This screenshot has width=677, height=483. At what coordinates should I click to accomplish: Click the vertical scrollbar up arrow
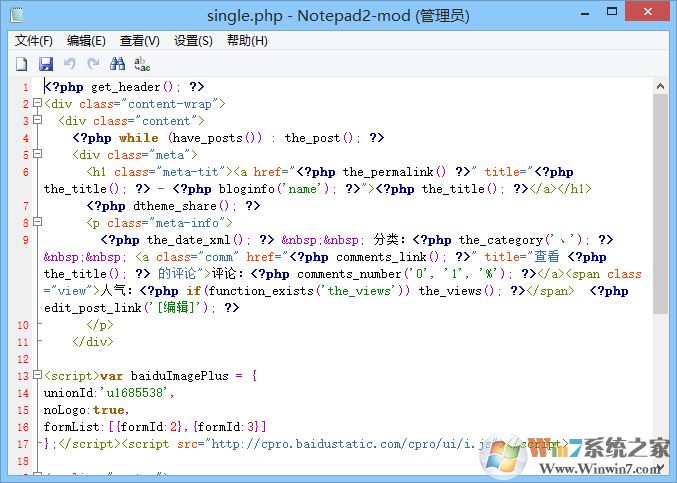click(x=660, y=86)
